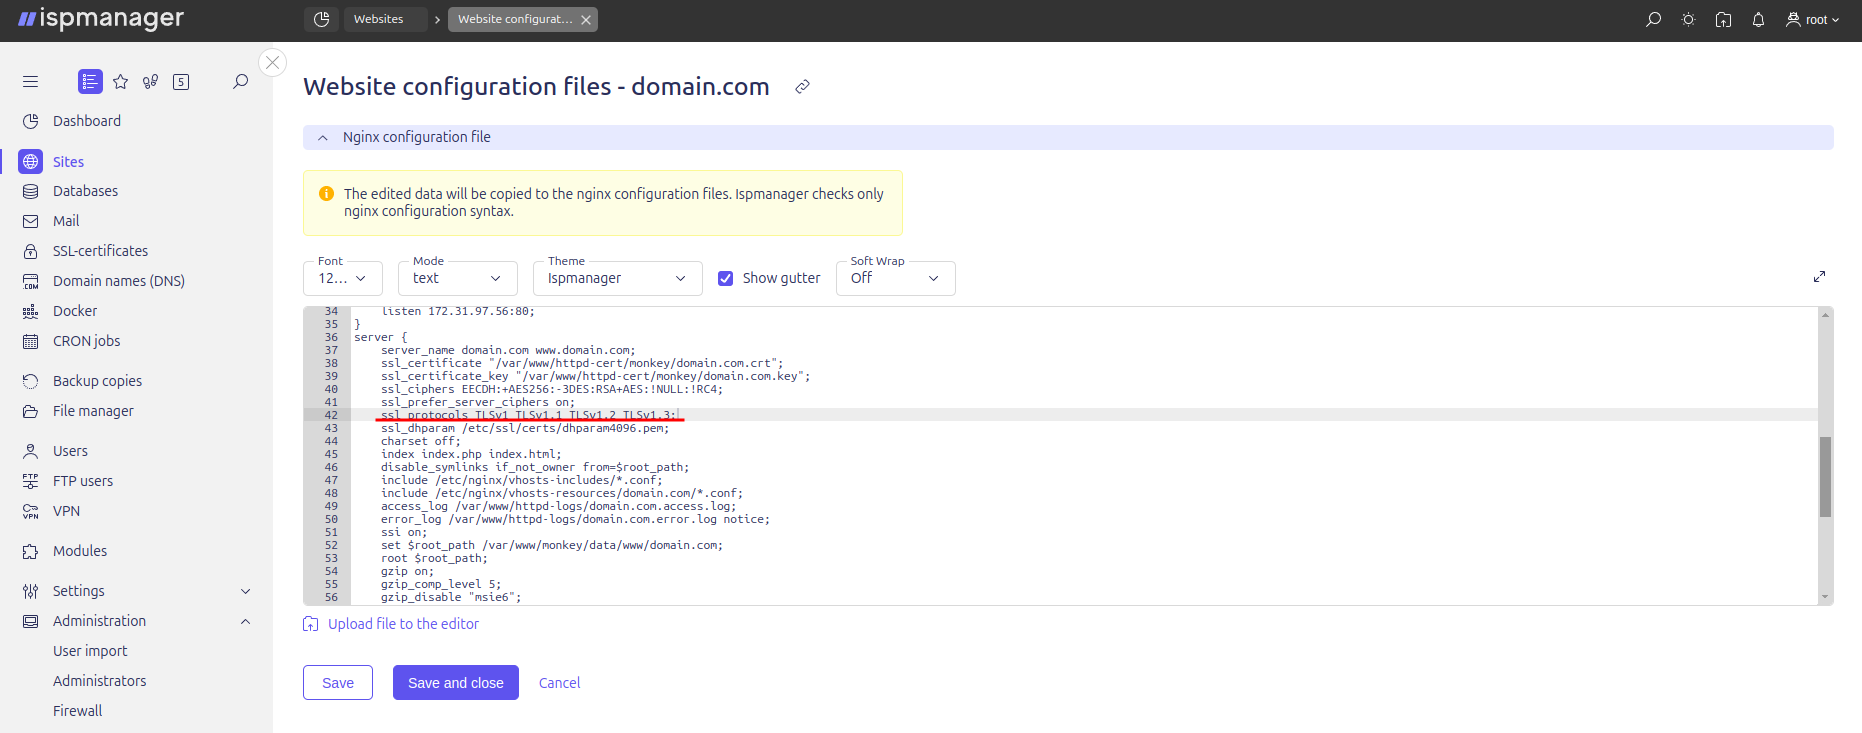This screenshot has width=1862, height=733.
Task: Open the Theme dropdown
Action: pos(618,278)
